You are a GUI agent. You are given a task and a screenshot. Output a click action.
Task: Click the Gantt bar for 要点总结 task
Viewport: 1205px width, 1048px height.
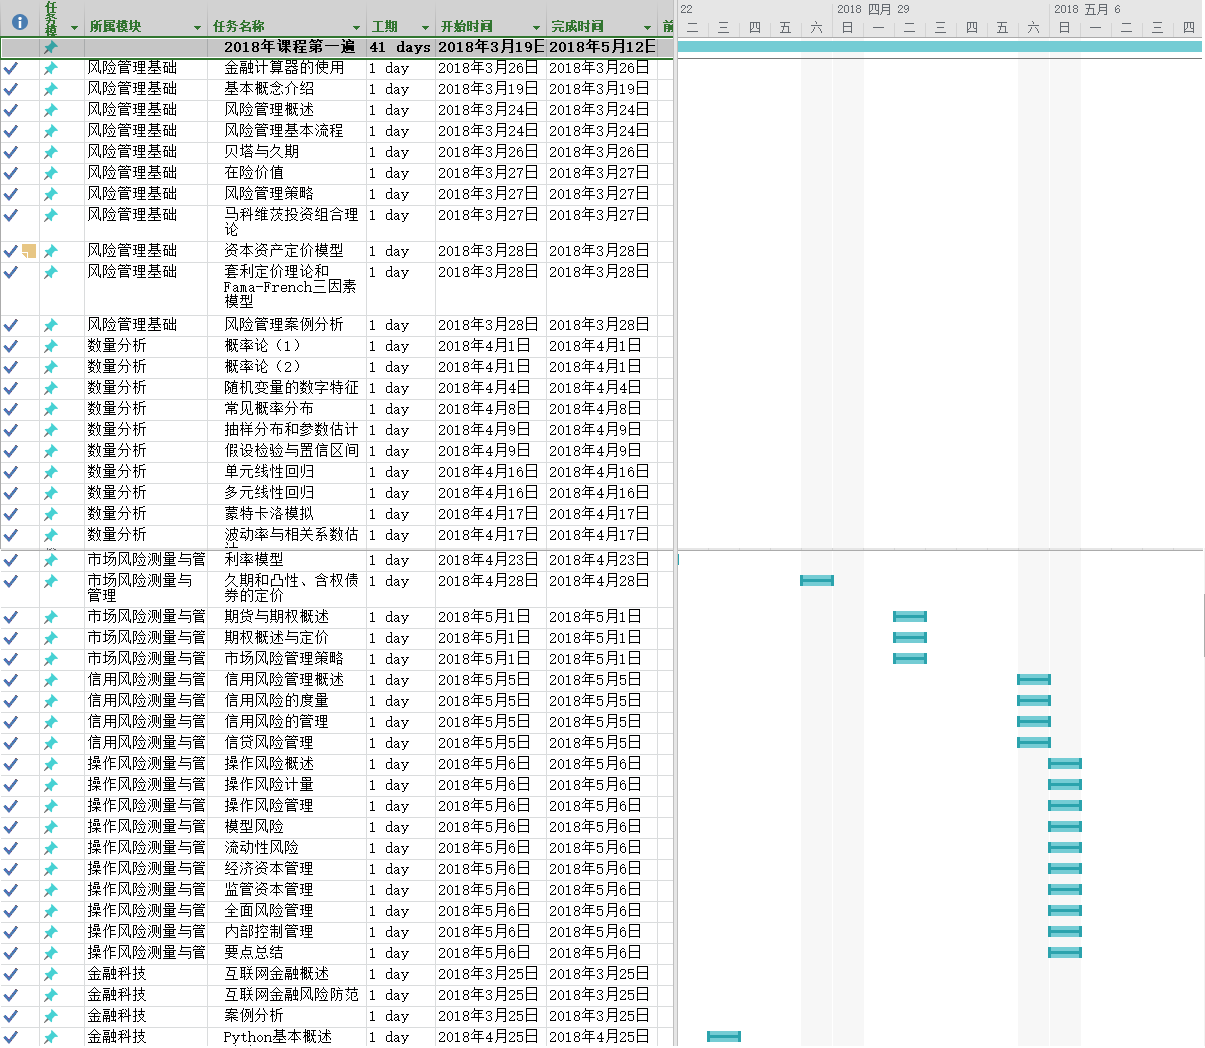tap(1064, 953)
